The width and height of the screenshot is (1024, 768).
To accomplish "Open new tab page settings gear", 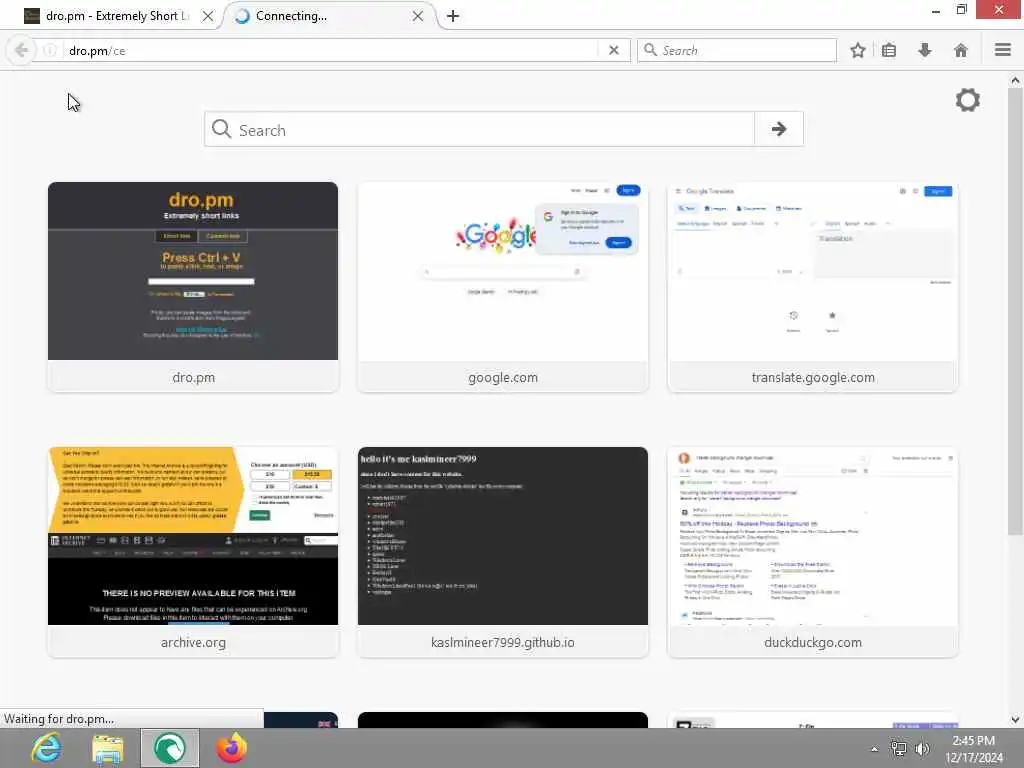I will click(x=967, y=100).
